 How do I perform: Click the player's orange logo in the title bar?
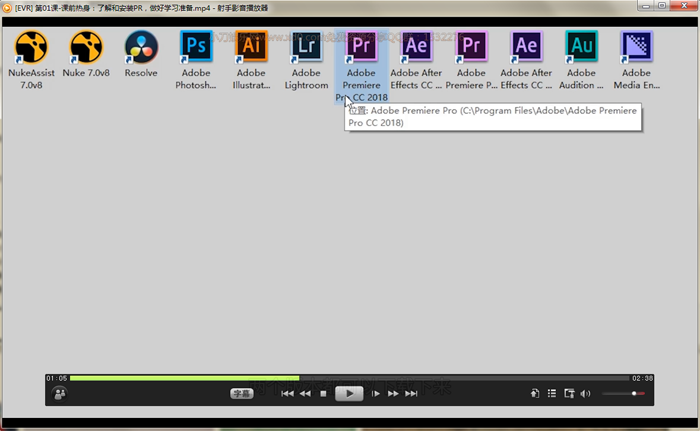[7, 8]
